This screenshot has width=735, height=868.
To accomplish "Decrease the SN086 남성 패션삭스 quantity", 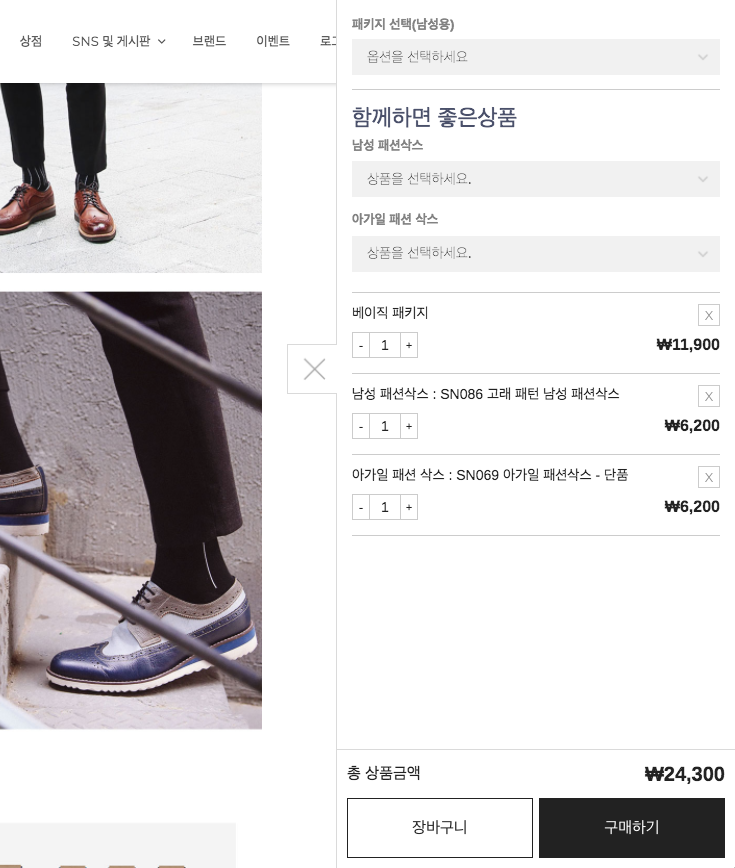I will 361,426.
